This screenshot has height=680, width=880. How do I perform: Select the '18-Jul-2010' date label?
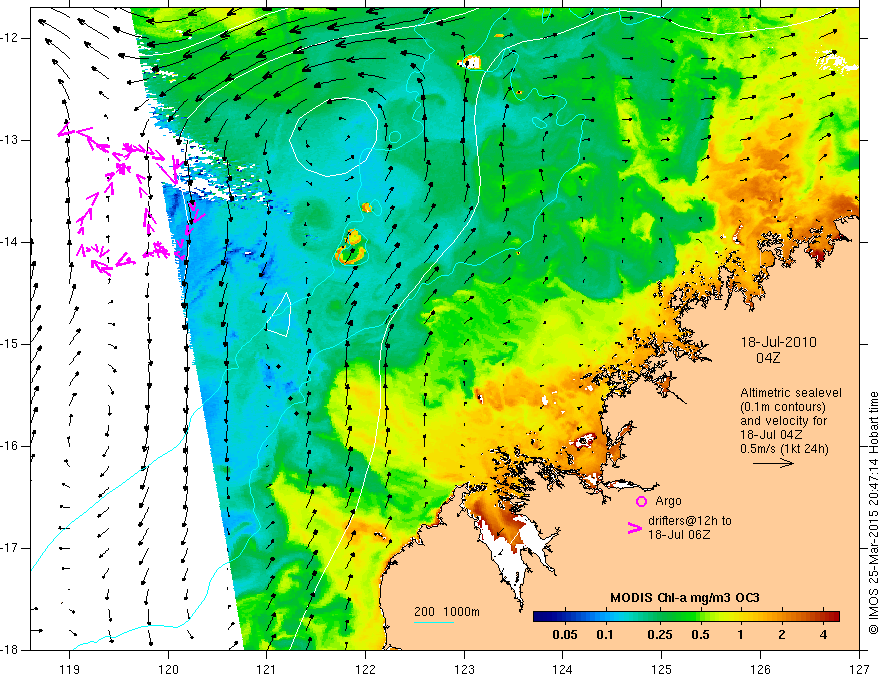tap(778, 342)
